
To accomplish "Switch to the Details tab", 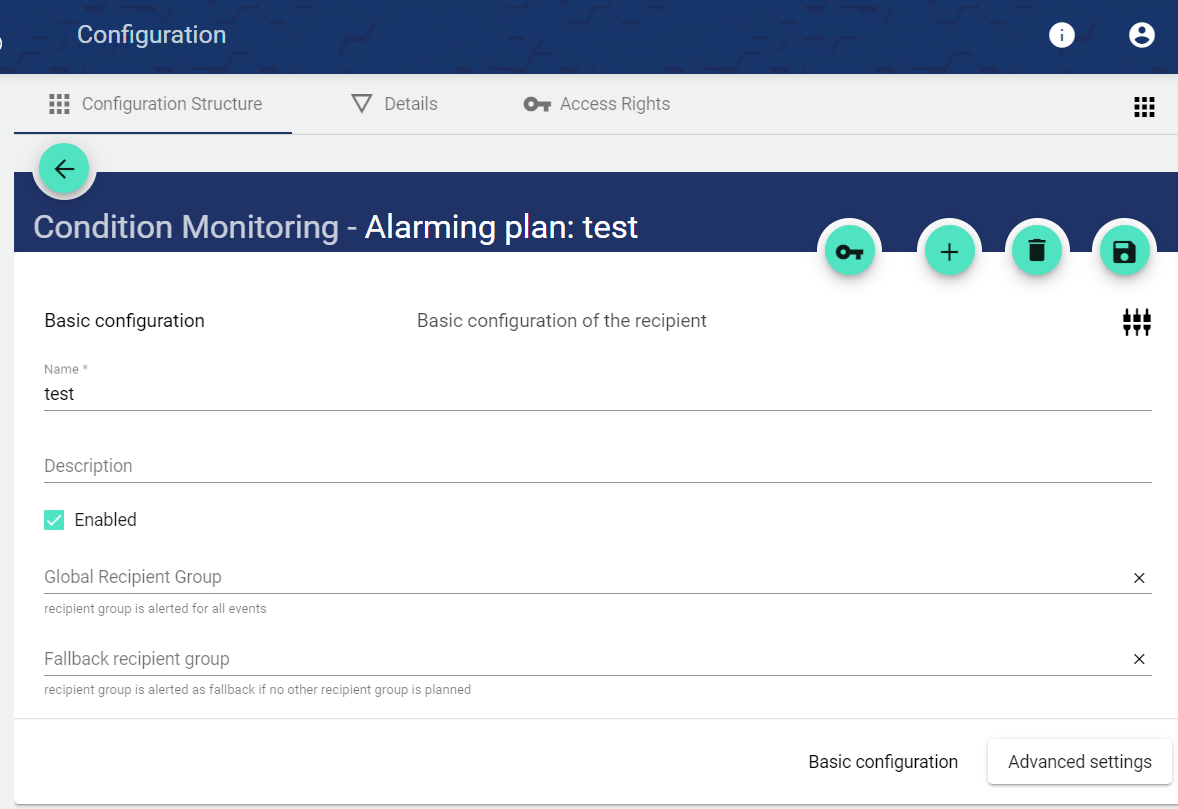I will pyautogui.click(x=395, y=104).
